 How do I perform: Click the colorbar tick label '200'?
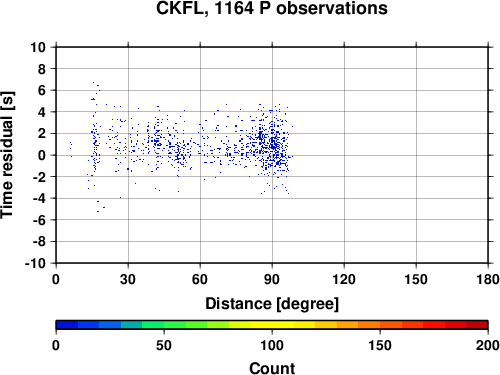pyautogui.click(x=488, y=345)
